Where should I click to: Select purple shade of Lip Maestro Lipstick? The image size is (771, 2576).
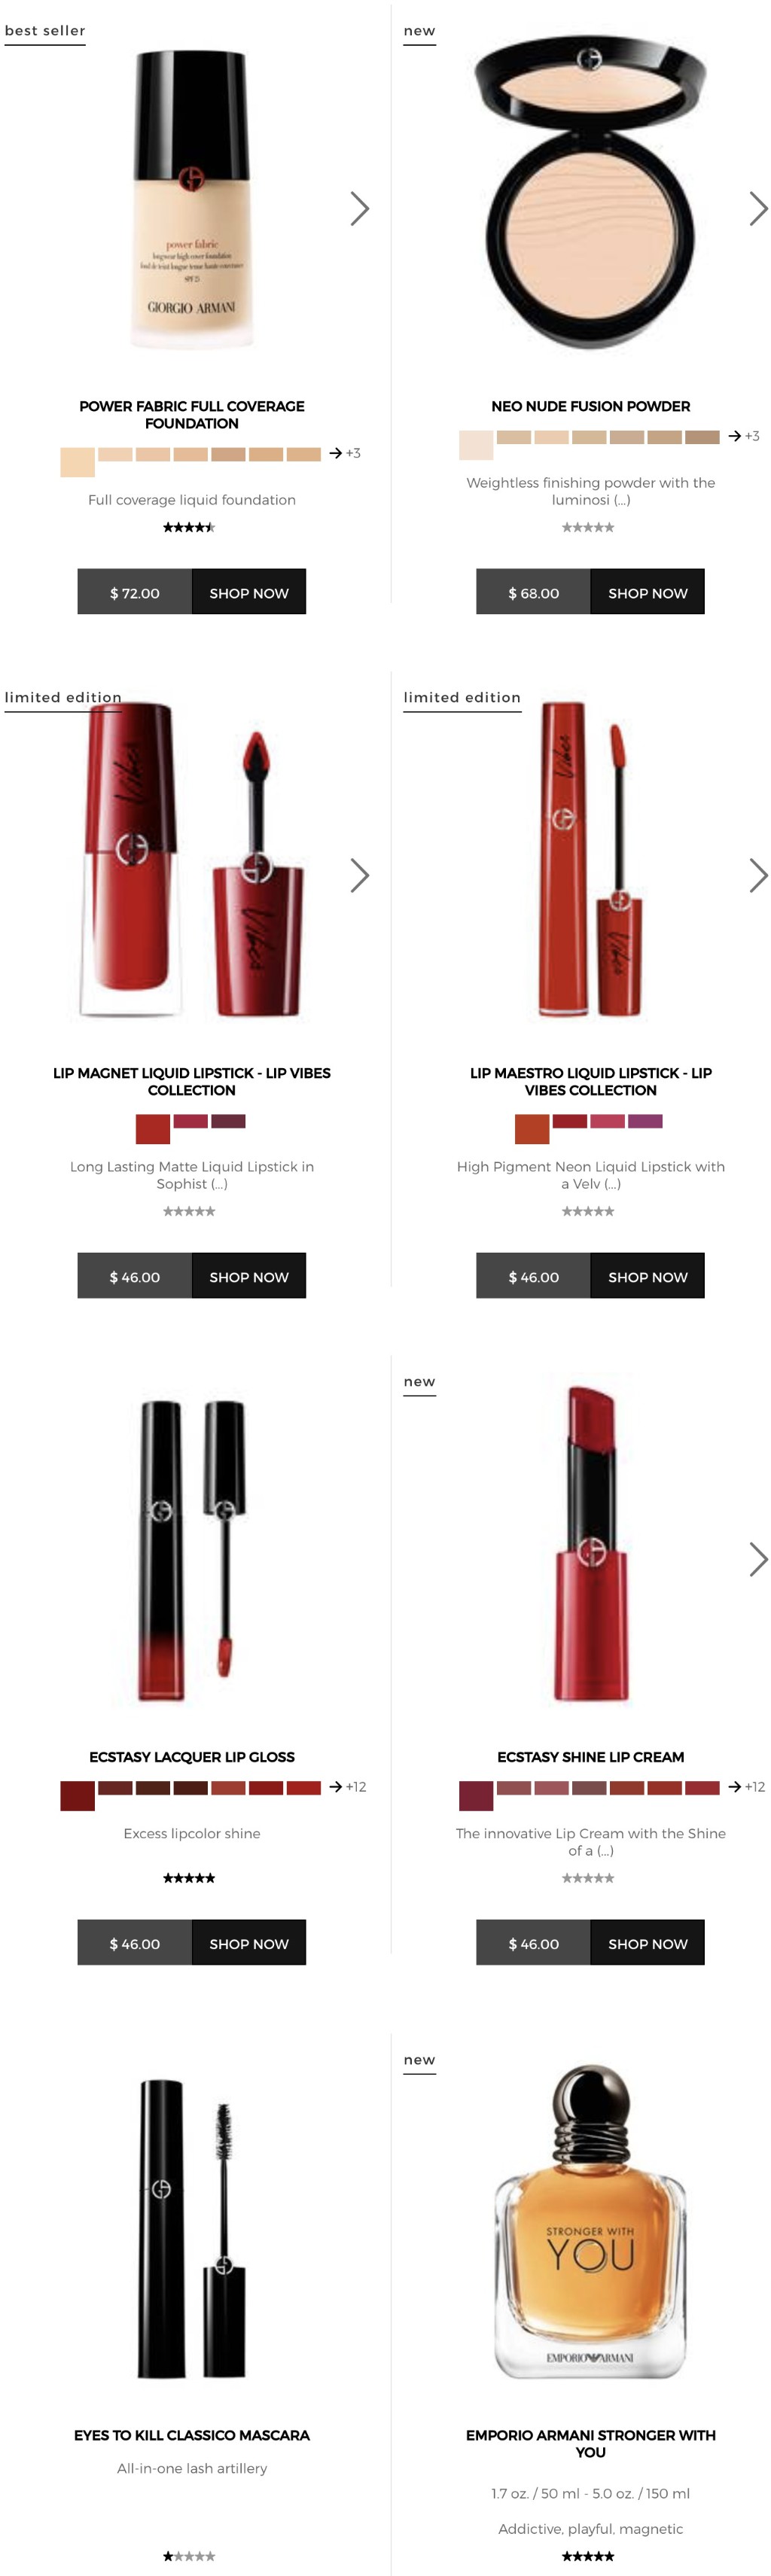point(645,1121)
